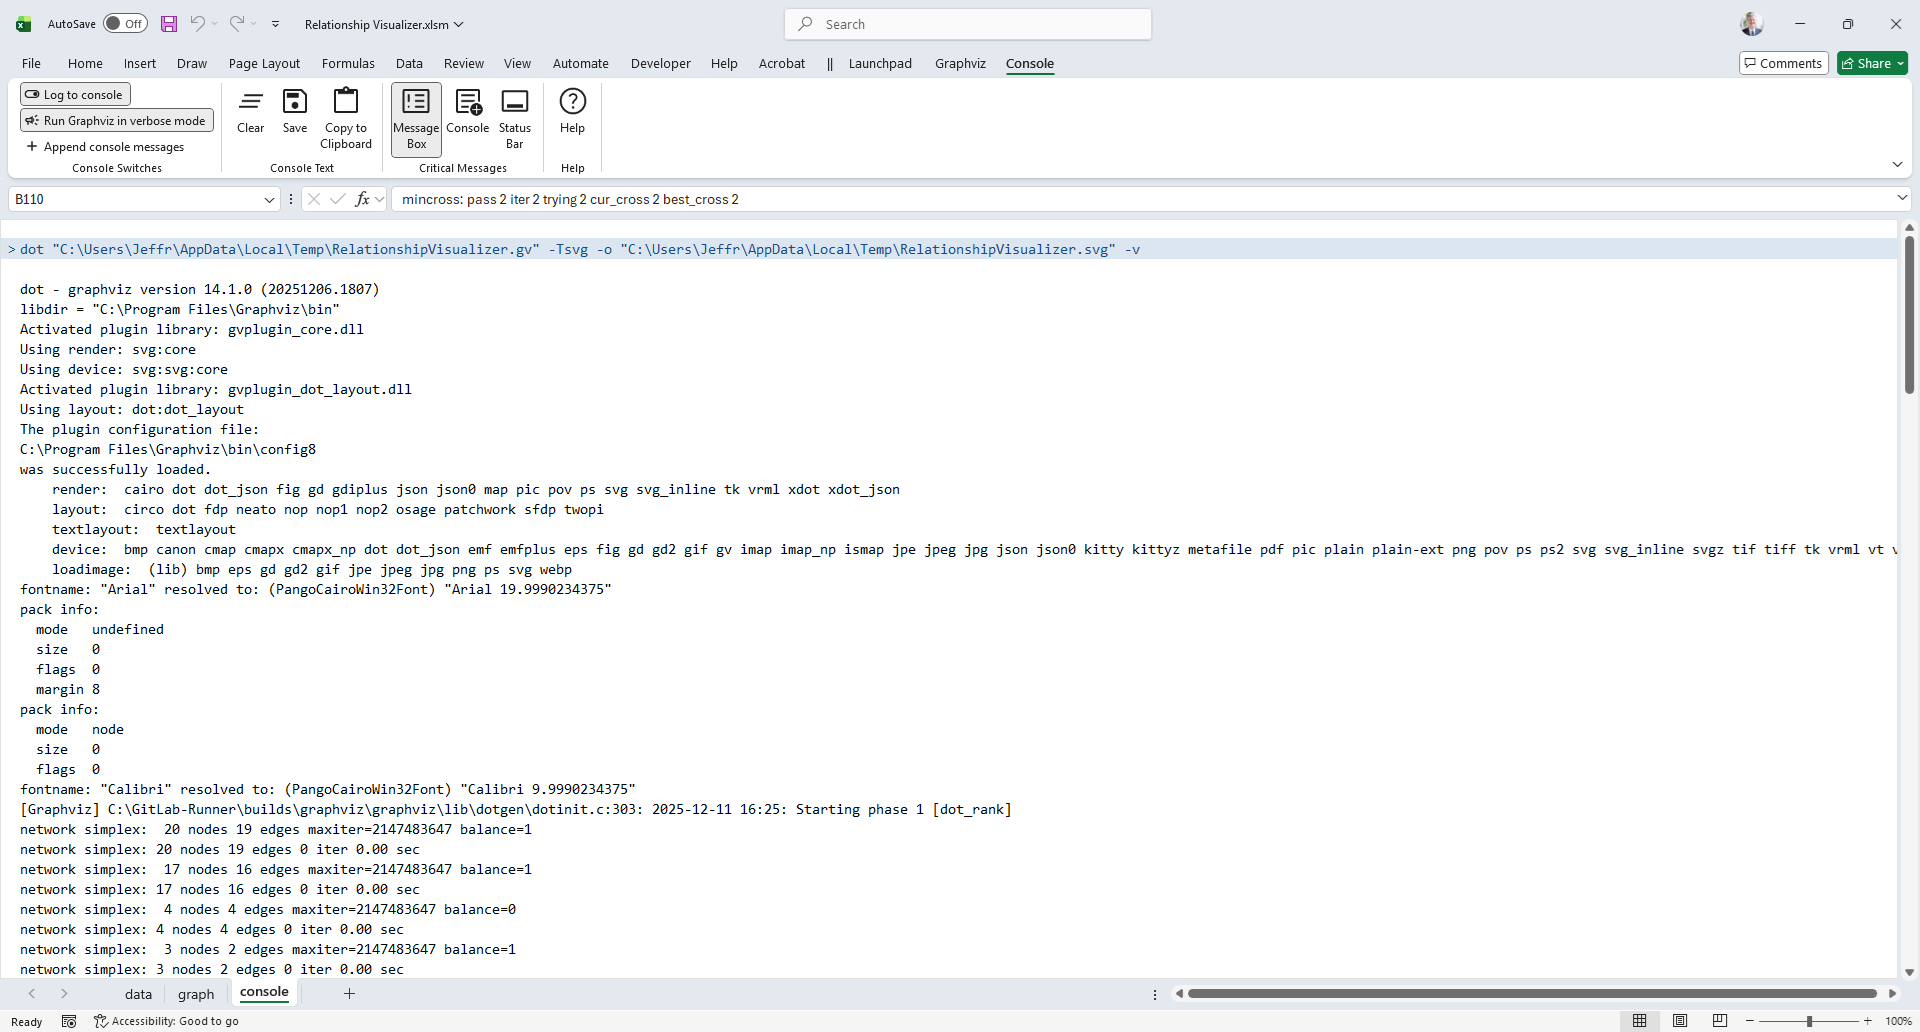
Task: Enable Append console messages option
Action: (x=105, y=147)
